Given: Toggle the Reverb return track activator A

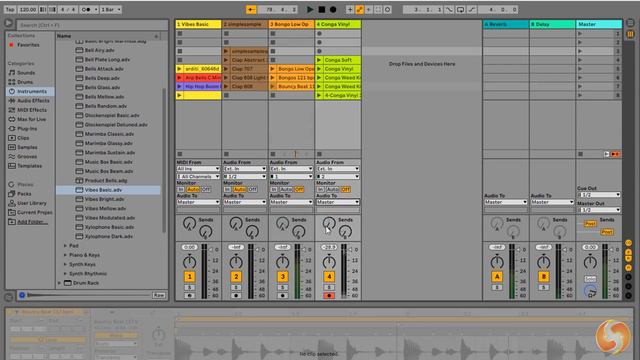Looking at the screenshot, I should [x=497, y=277].
